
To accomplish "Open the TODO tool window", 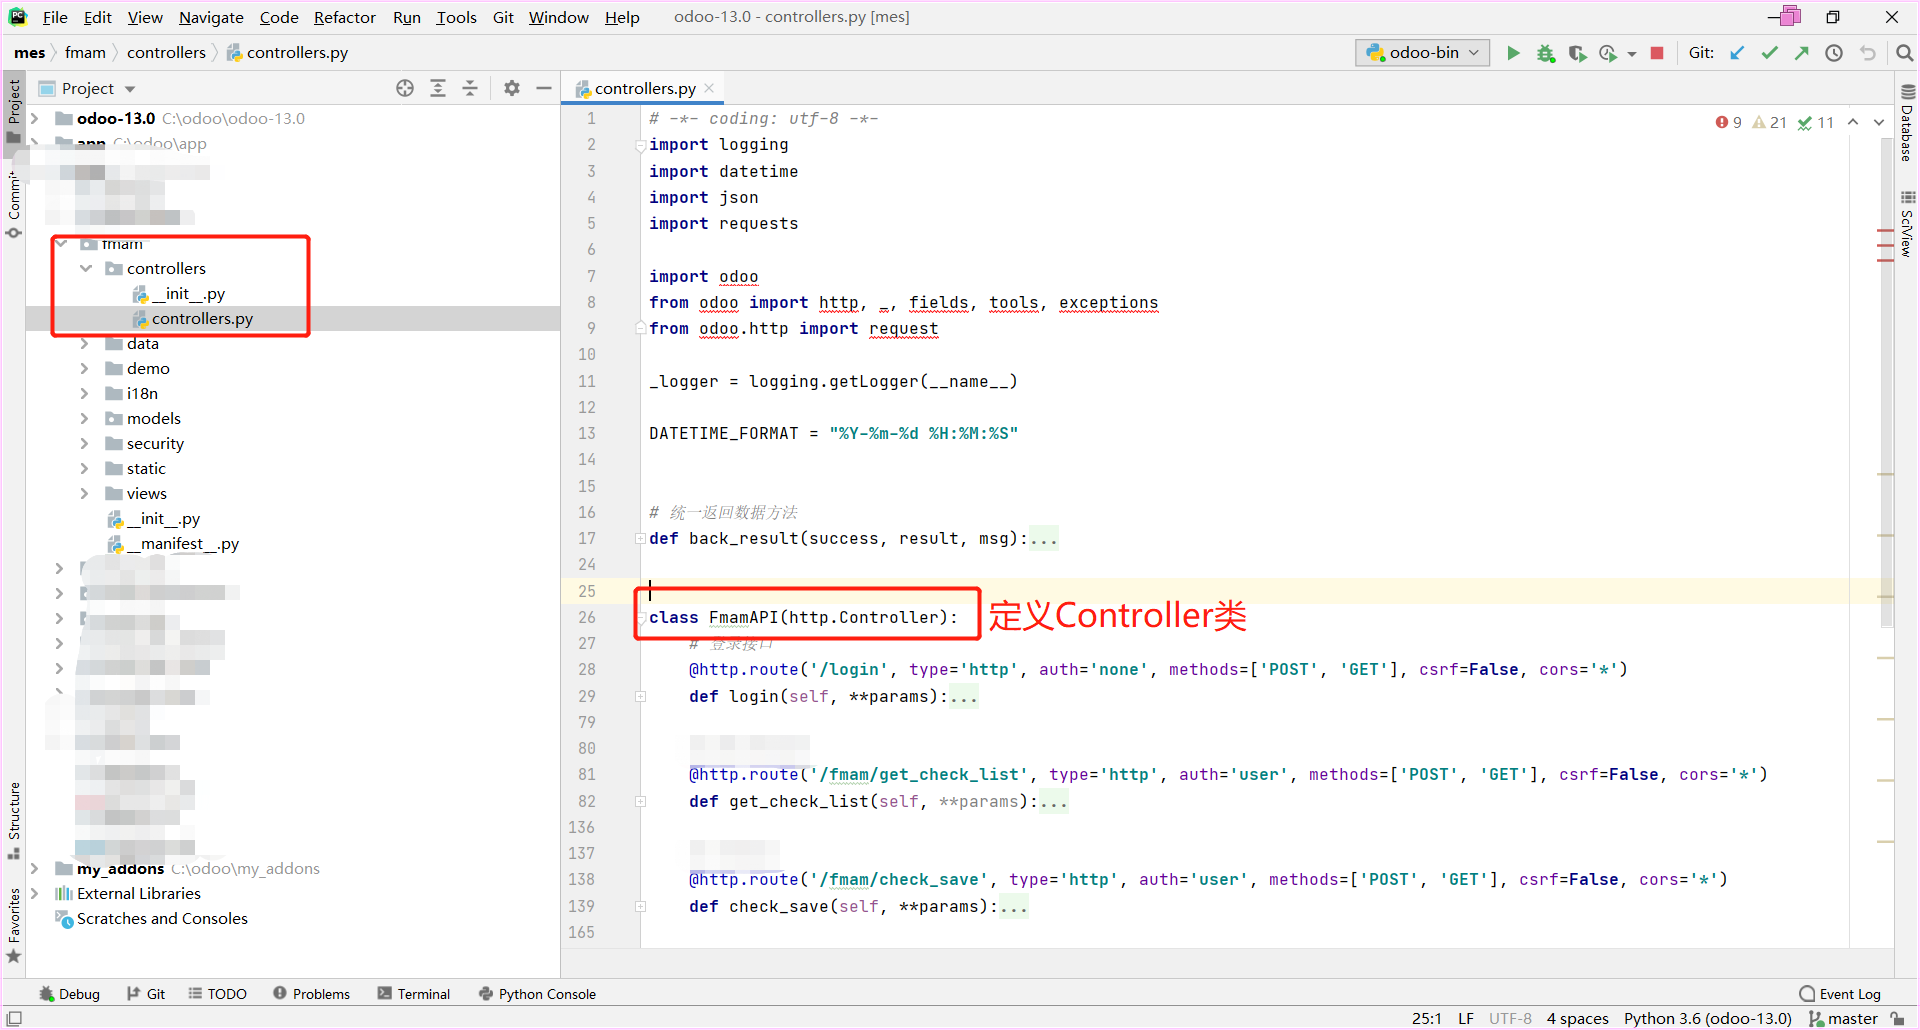I will tap(217, 994).
